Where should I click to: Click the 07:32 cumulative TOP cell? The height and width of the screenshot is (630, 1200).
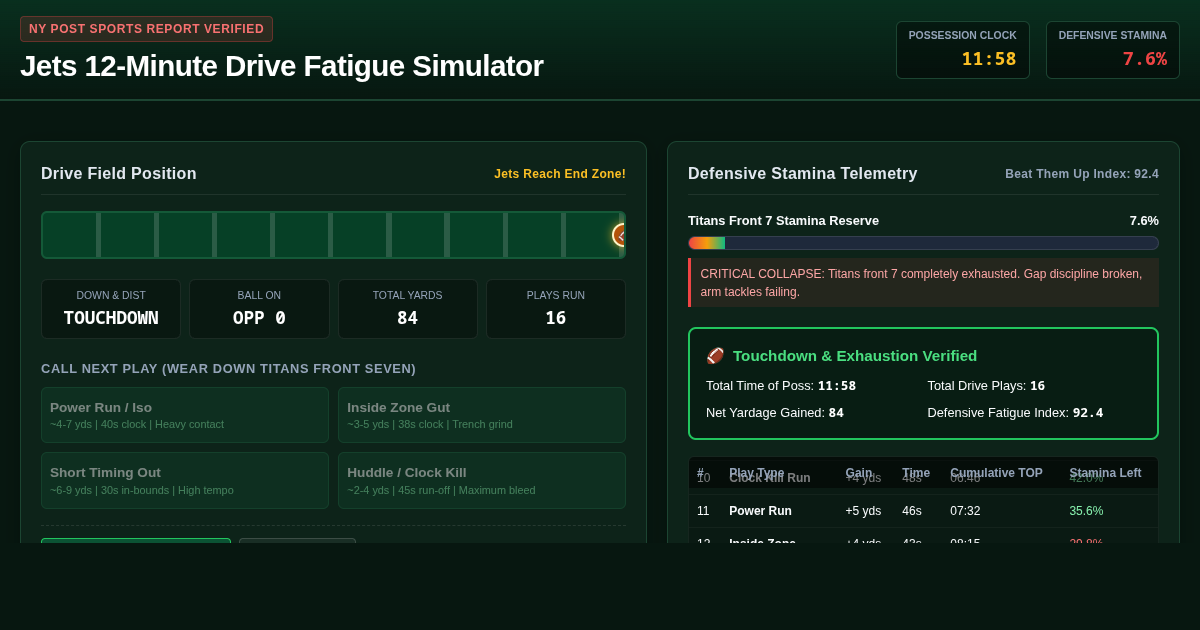point(965,511)
